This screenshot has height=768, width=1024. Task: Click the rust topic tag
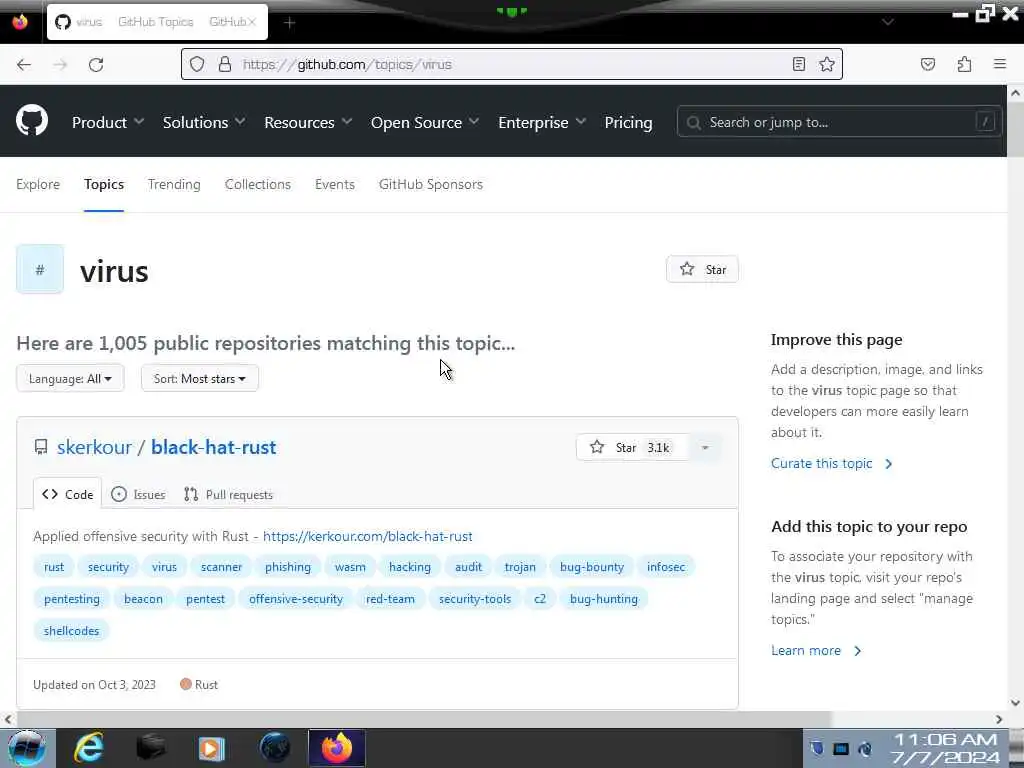[54, 567]
